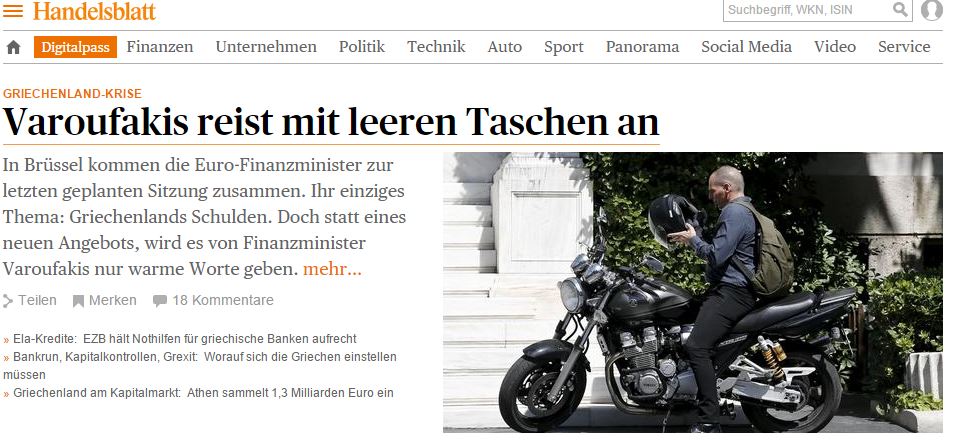Open the Digitalpass tab

coord(75,47)
